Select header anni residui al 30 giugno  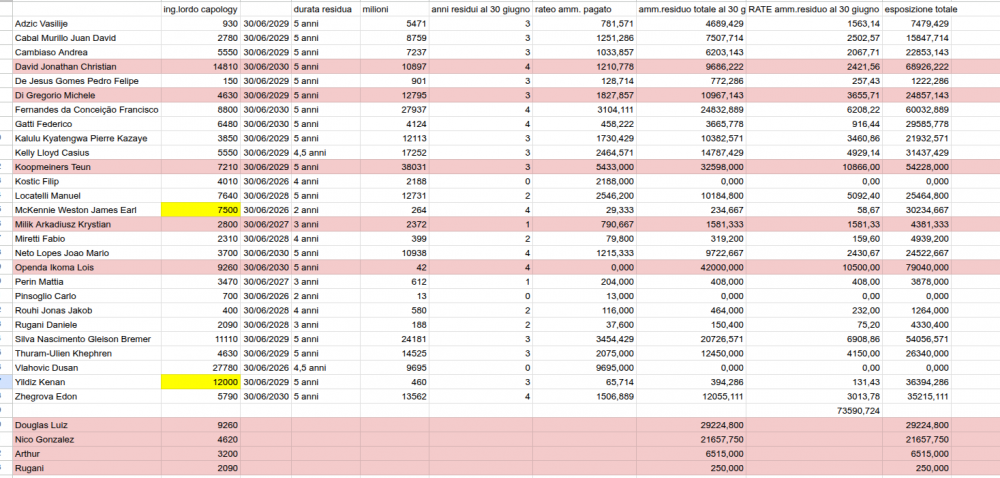[x=481, y=10]
